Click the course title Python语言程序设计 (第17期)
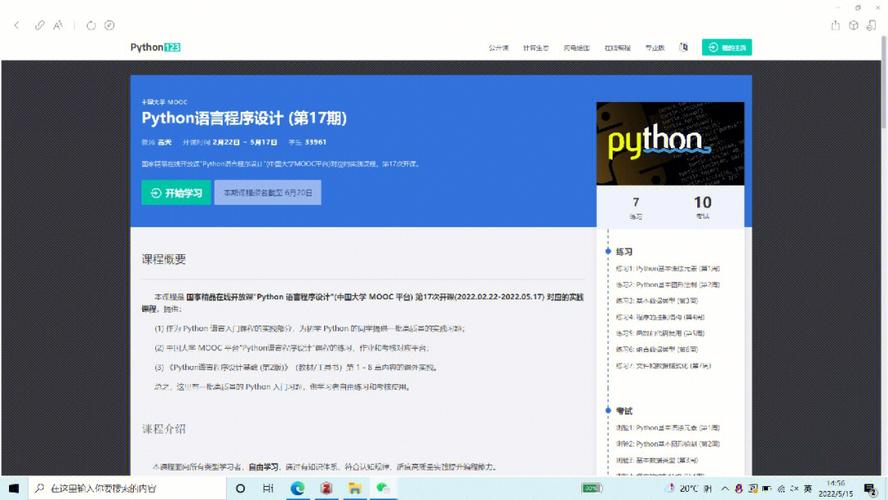Screen dimensions: 888x500 pyautogui.click(x=244, y=118)
